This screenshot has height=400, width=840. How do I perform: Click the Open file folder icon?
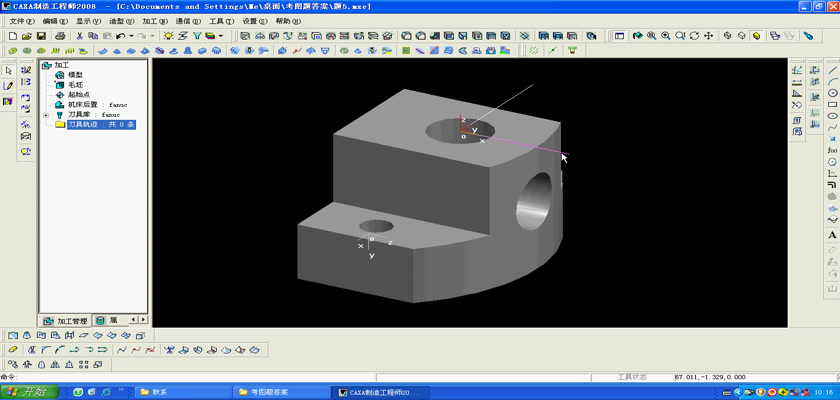pyautogui.click(x=27, y=36)
